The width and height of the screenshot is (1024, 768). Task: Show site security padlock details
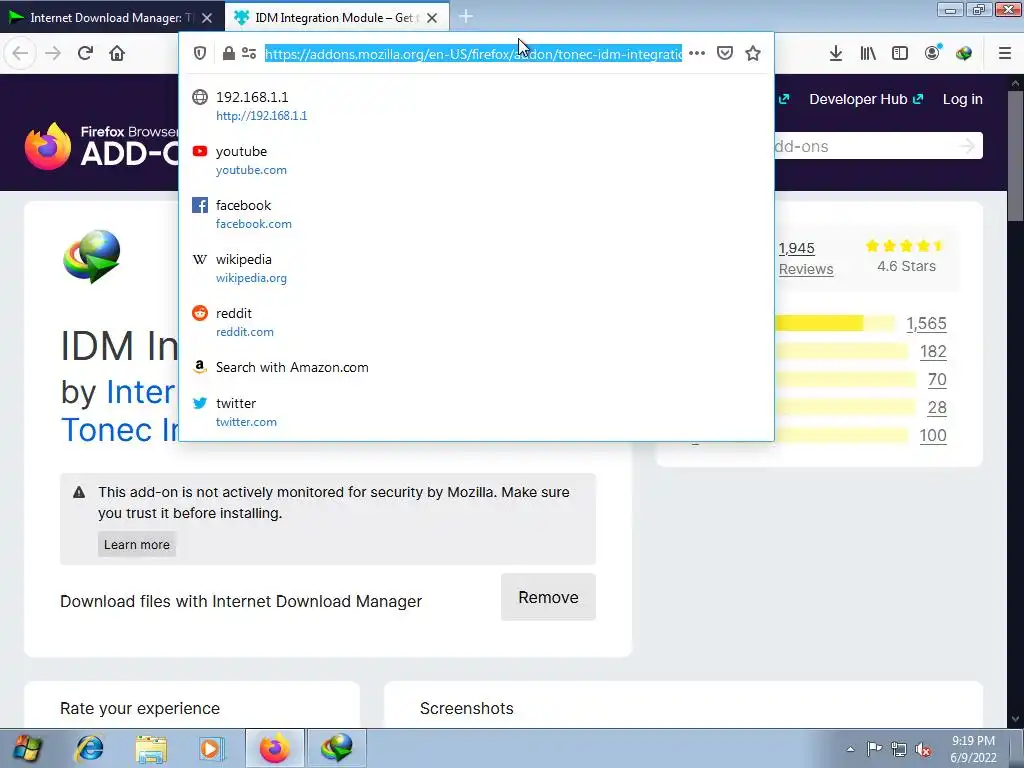(x=229, y=54)
